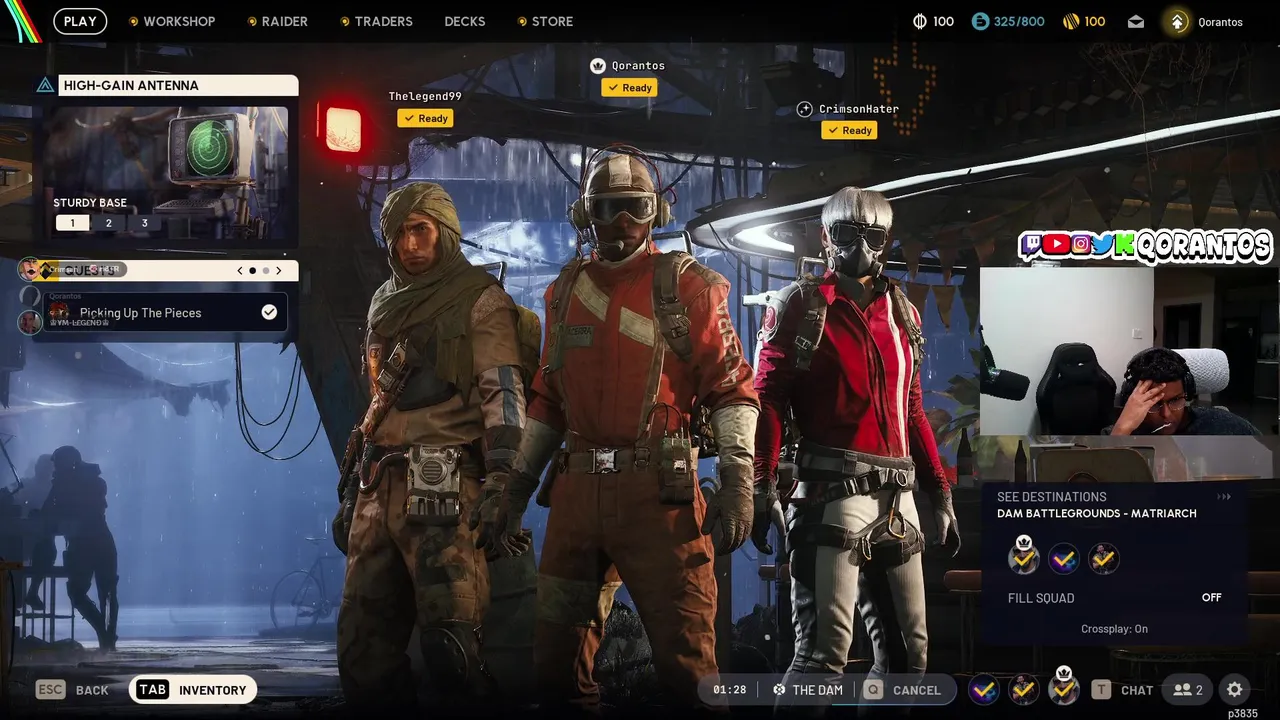Image resolution: width=1280 pixels, height=720 pixels.
Task: Select the second quests page dot
Action: click(266, 270)
